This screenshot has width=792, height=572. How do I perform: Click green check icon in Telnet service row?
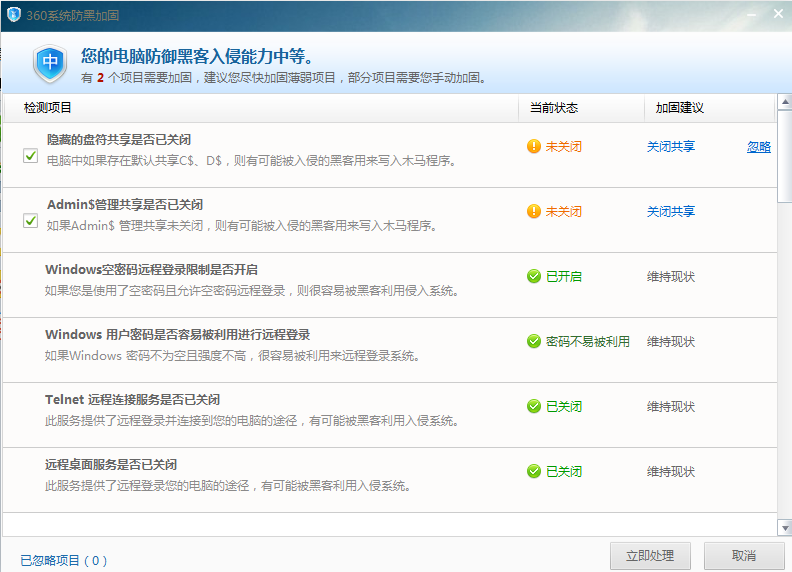point(534,407)
